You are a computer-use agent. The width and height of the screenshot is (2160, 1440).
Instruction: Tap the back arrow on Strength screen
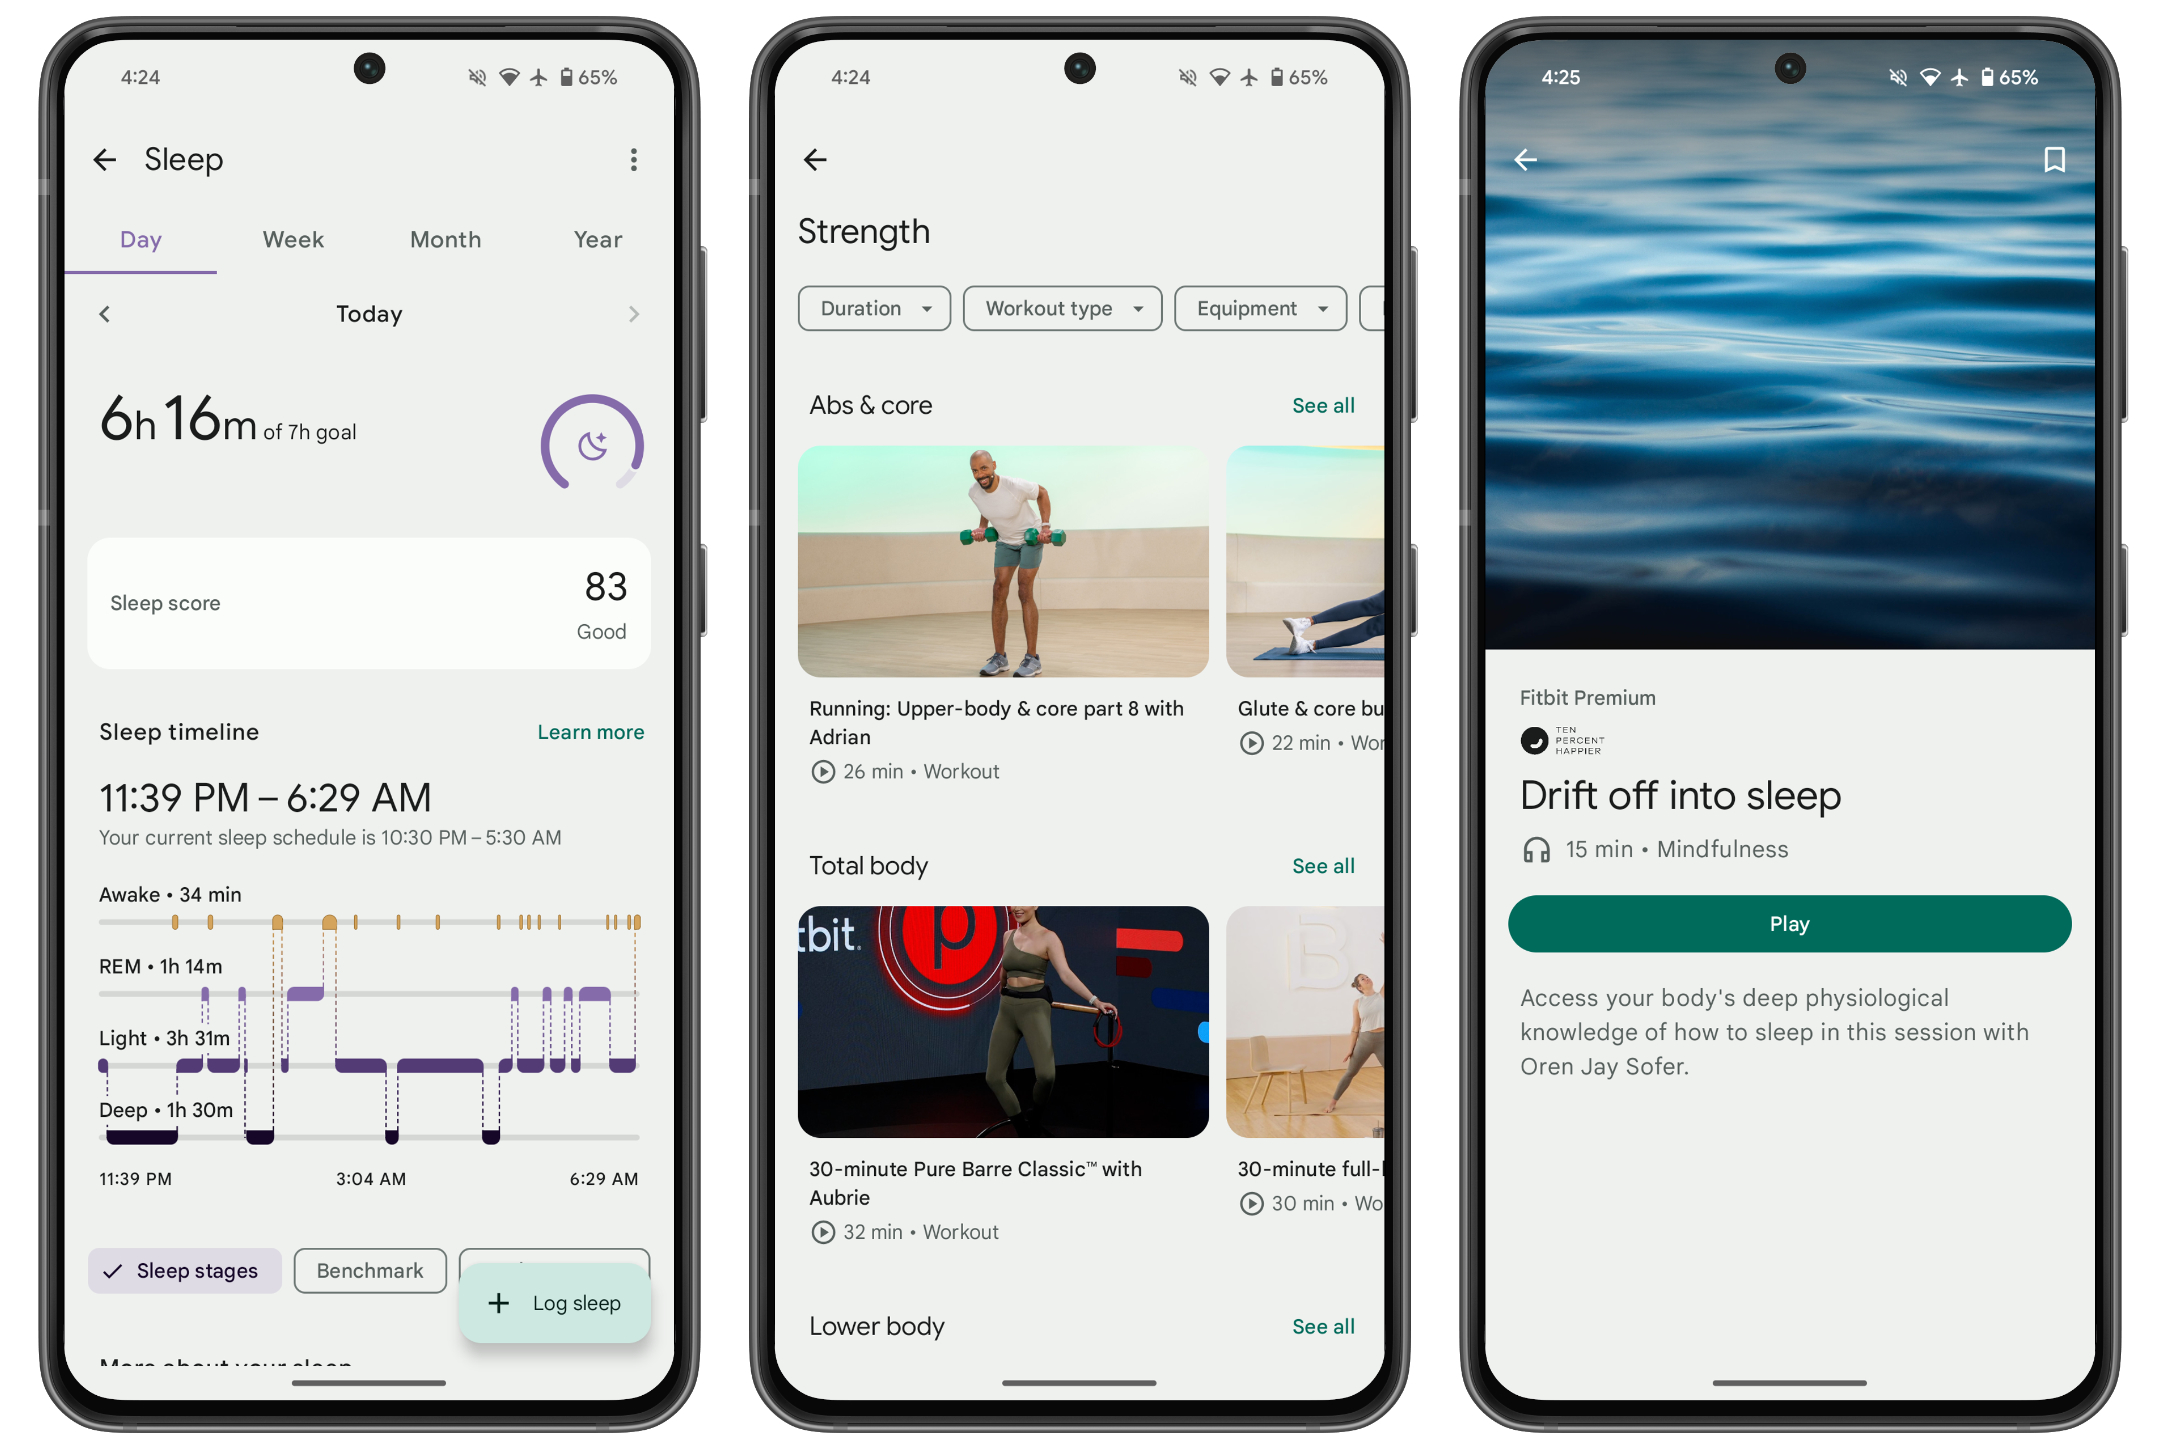pos(820,159)
